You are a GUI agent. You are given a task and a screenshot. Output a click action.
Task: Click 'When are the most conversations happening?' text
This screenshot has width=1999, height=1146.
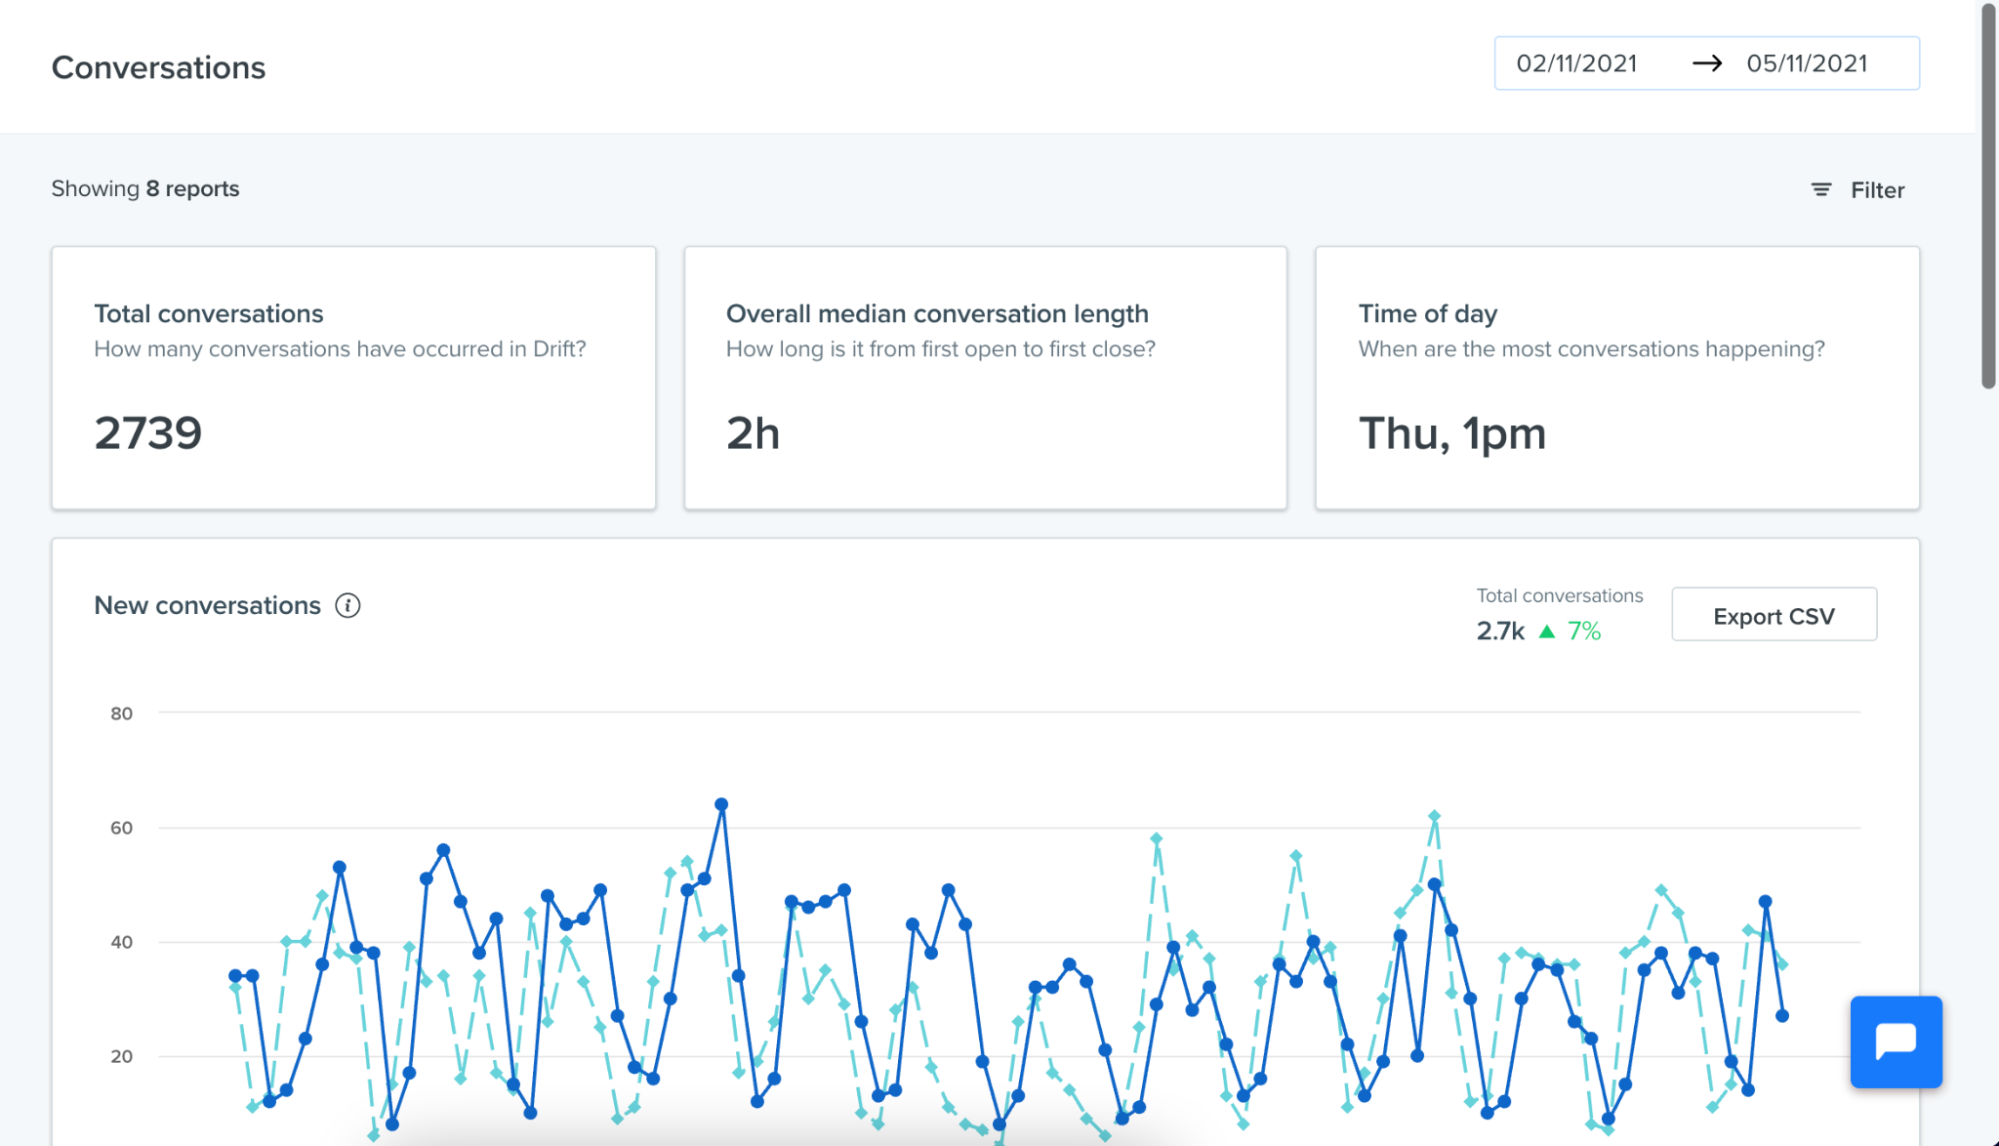[1591, 349]
